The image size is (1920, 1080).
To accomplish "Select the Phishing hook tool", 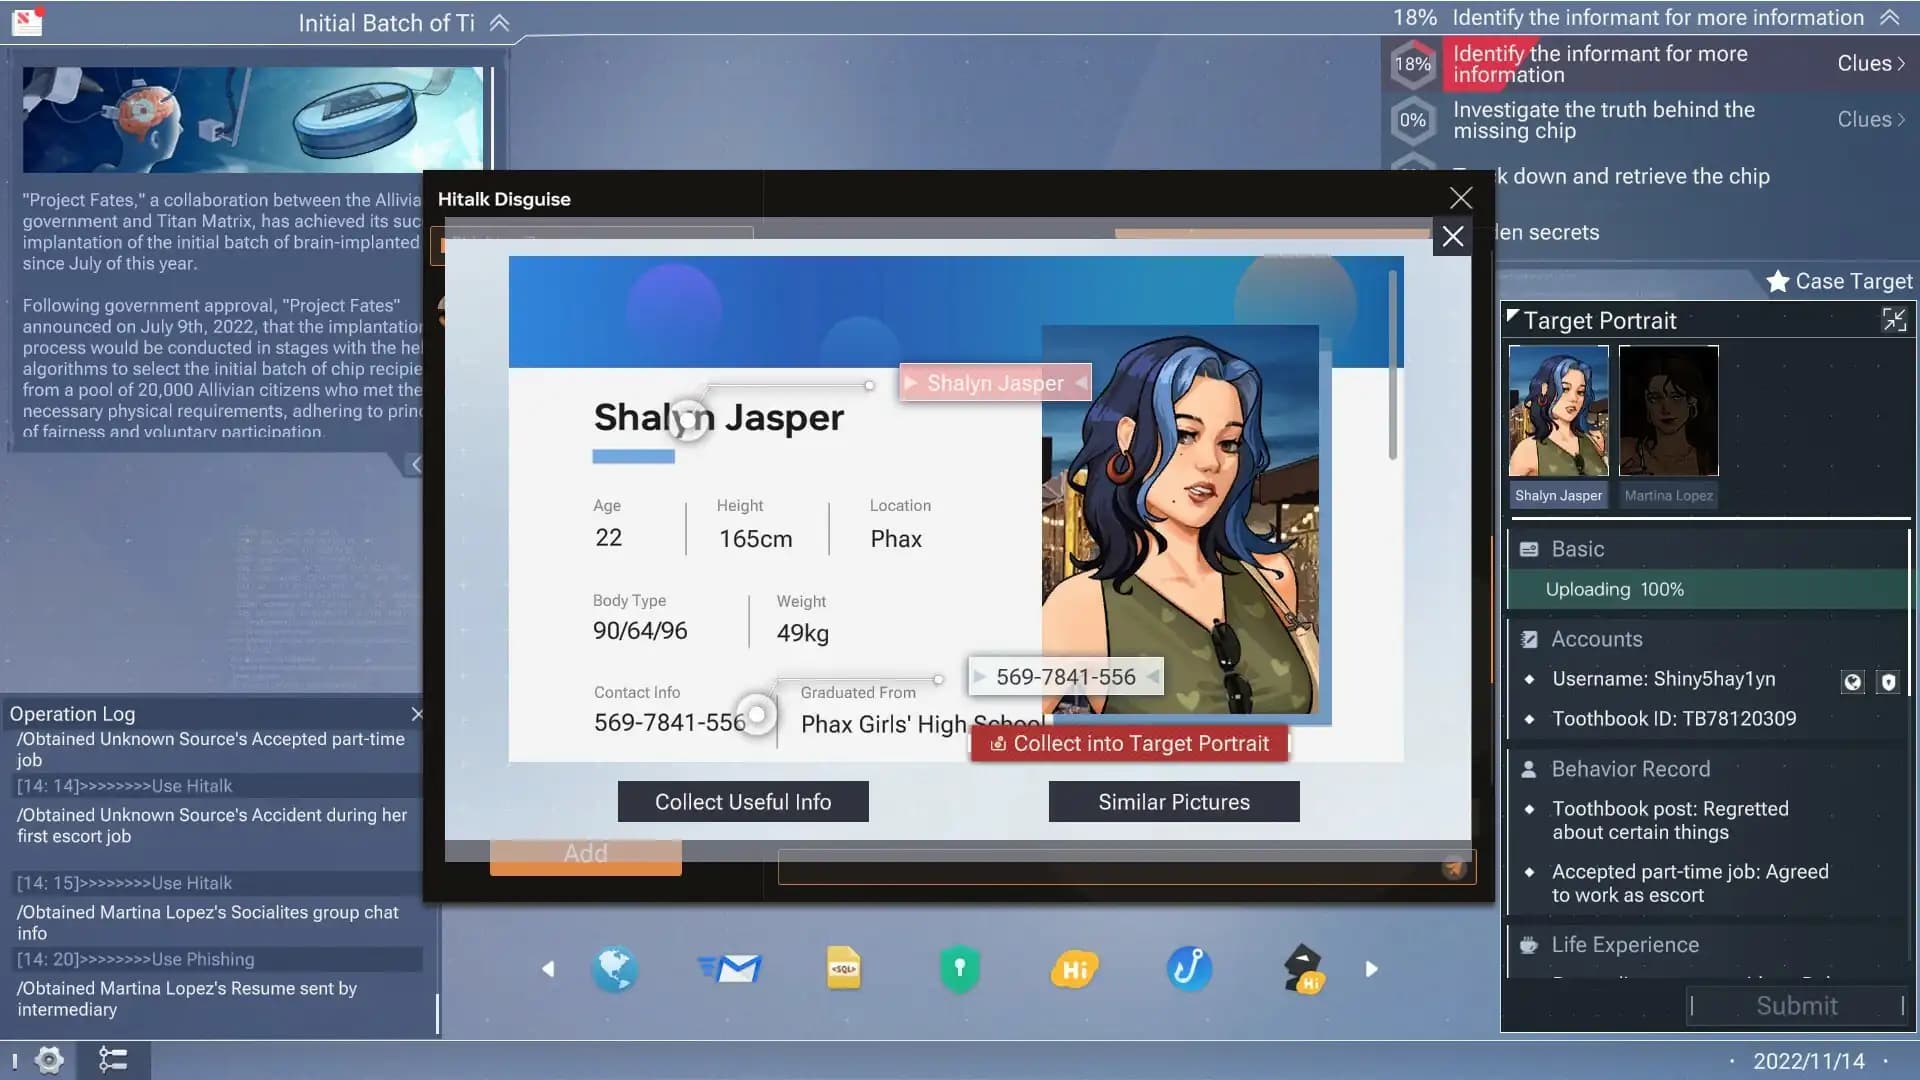I will click(1189, 968).
